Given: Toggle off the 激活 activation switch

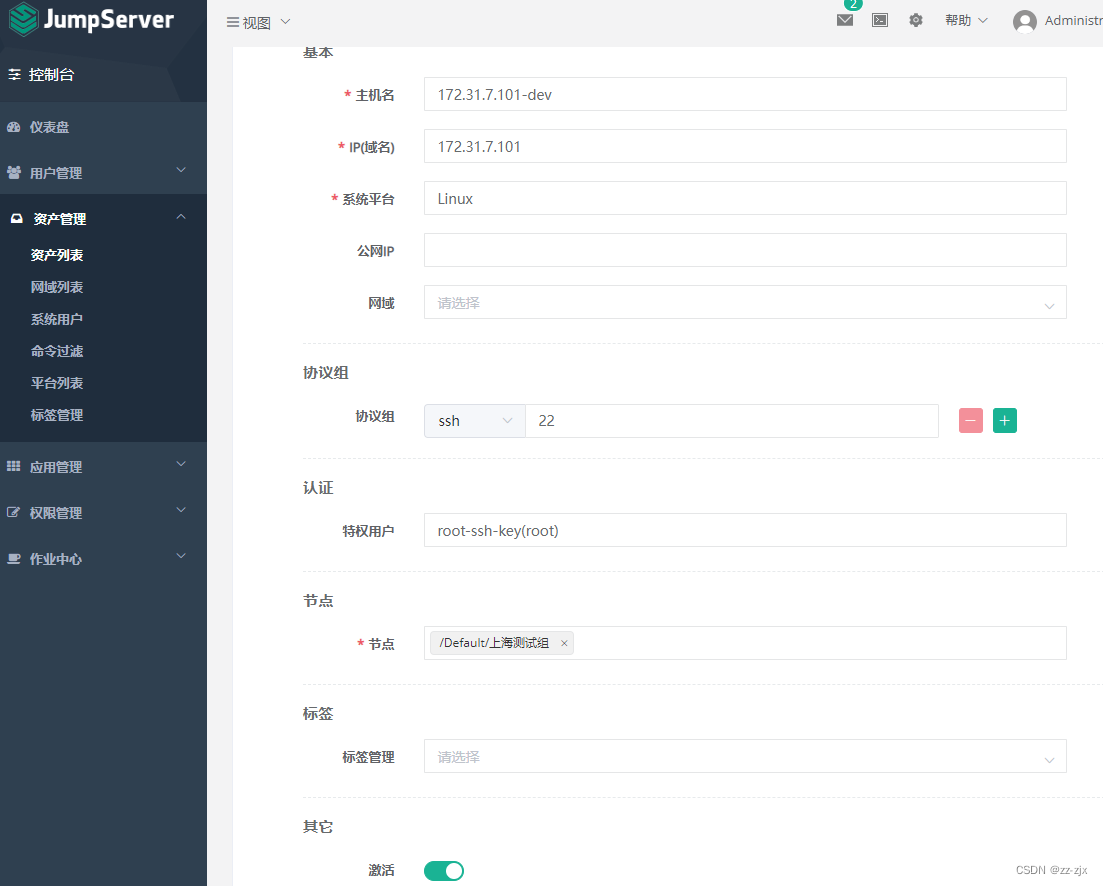Looking at the screenshot, I should 443,871.
